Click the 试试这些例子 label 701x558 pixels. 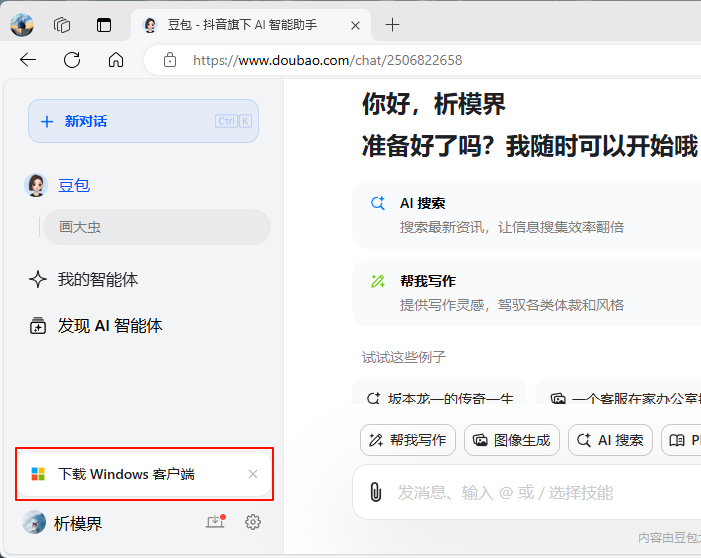coord(404,357)
